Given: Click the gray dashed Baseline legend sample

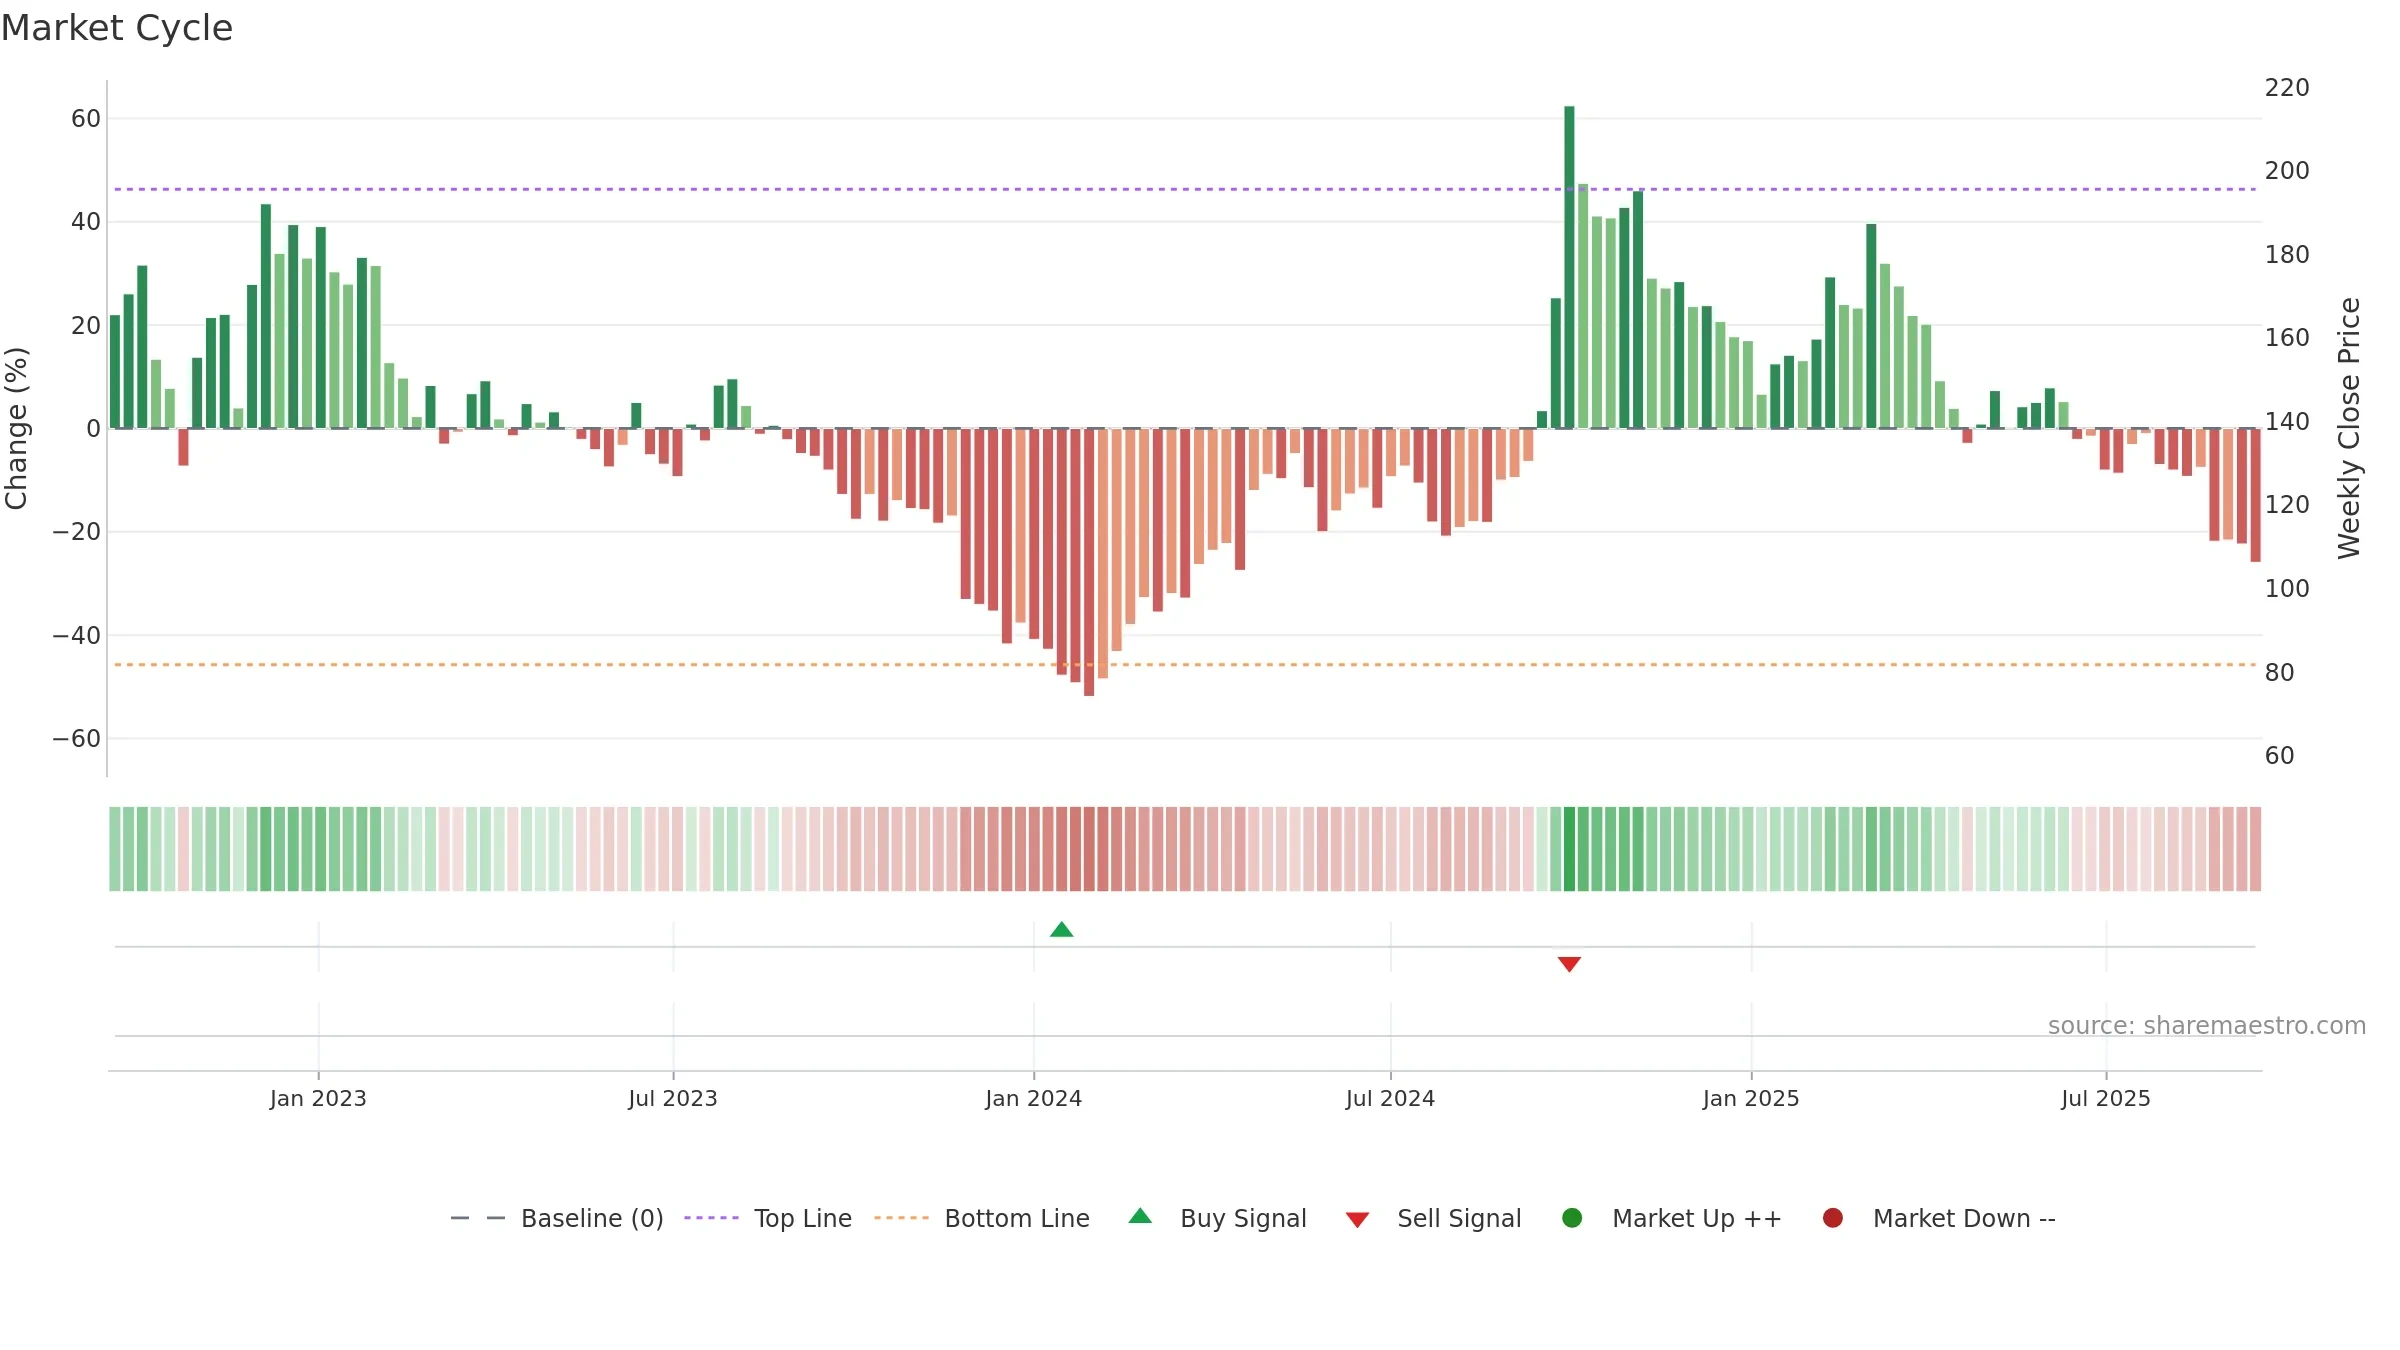Looking at the screenshot, I should (x=478, y=1218).
